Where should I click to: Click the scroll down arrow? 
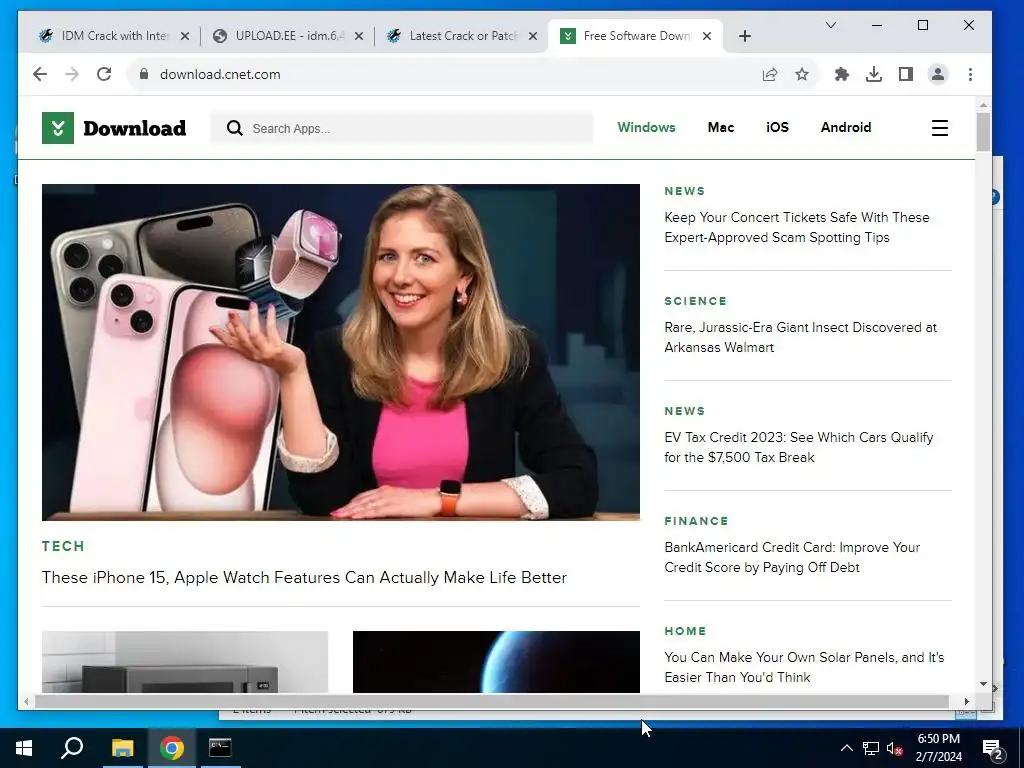point(984,684)
